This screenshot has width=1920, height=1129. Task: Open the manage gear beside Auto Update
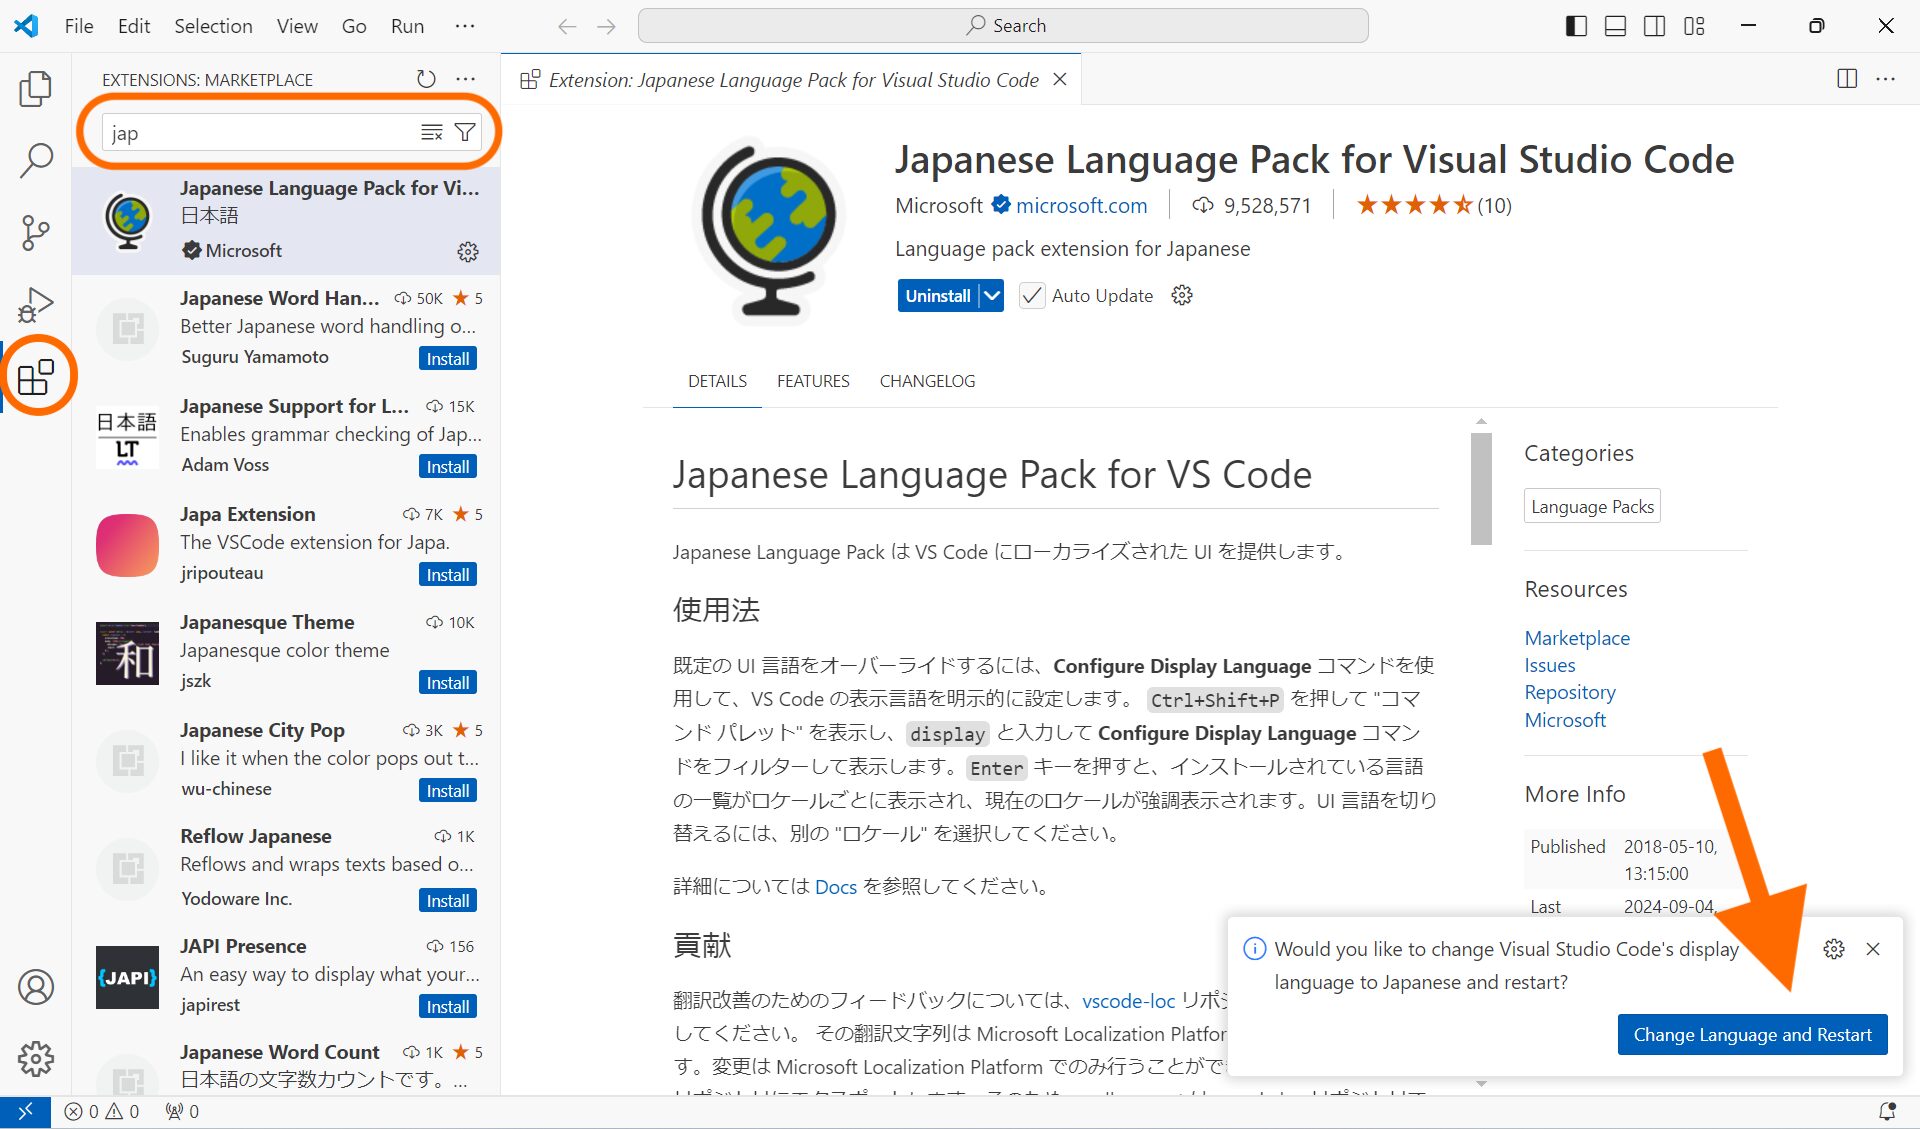pos(1182,295)
